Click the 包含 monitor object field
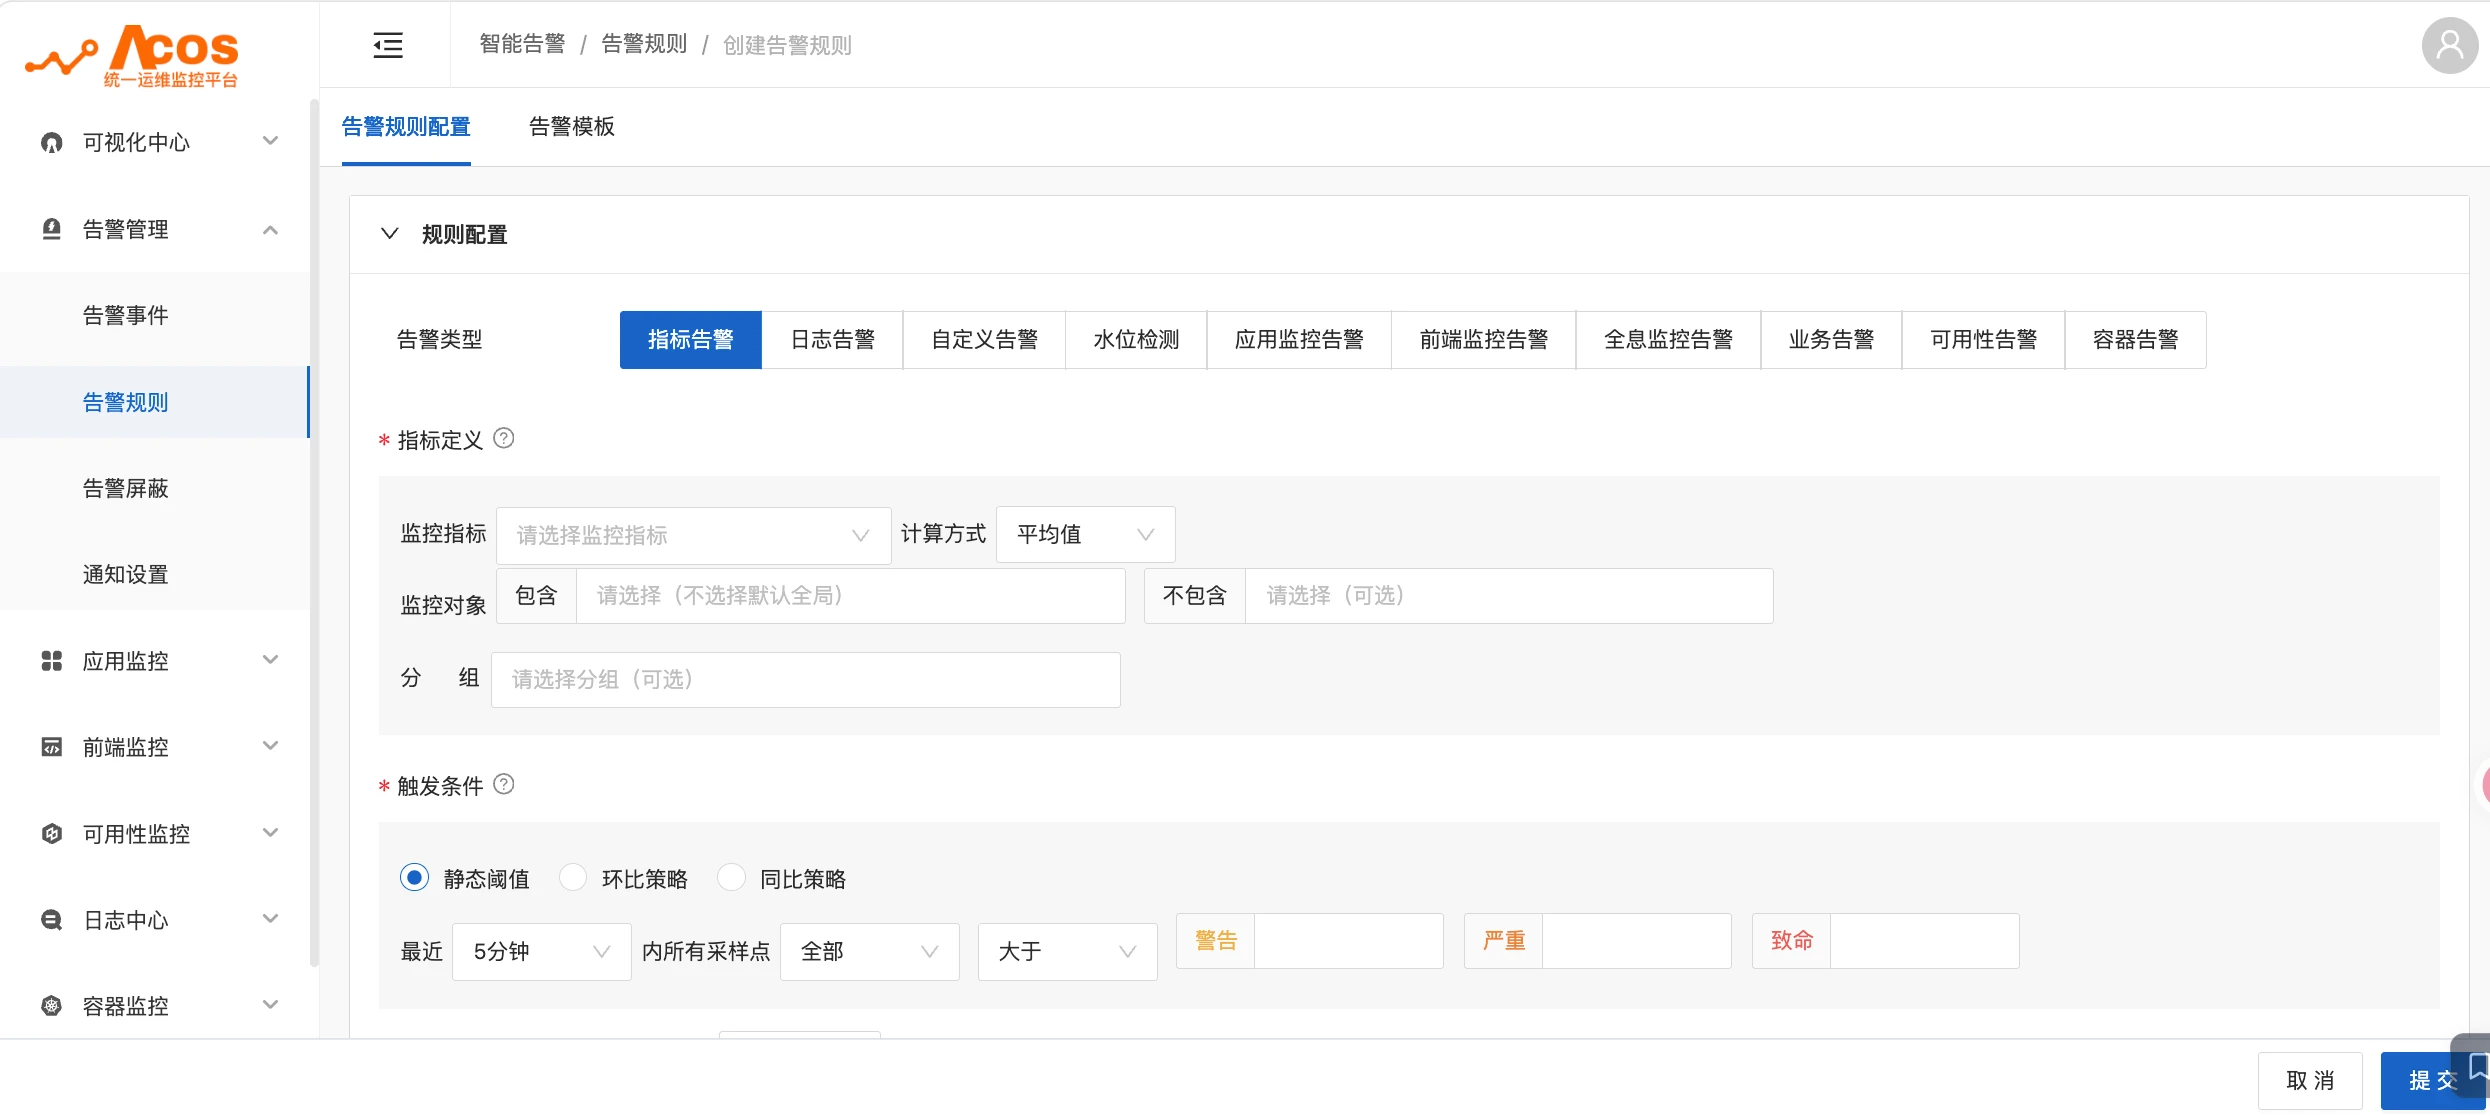 click(850, 596)
